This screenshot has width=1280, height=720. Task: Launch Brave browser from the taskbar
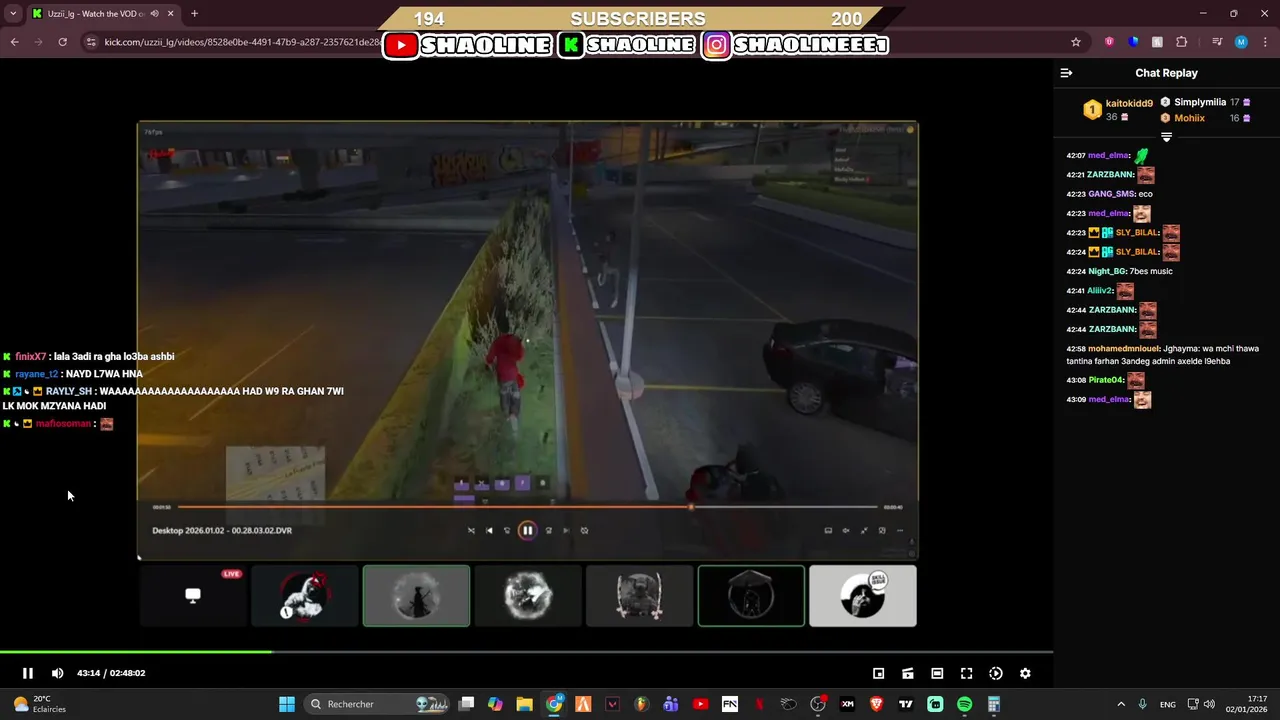tap(877, 704)
